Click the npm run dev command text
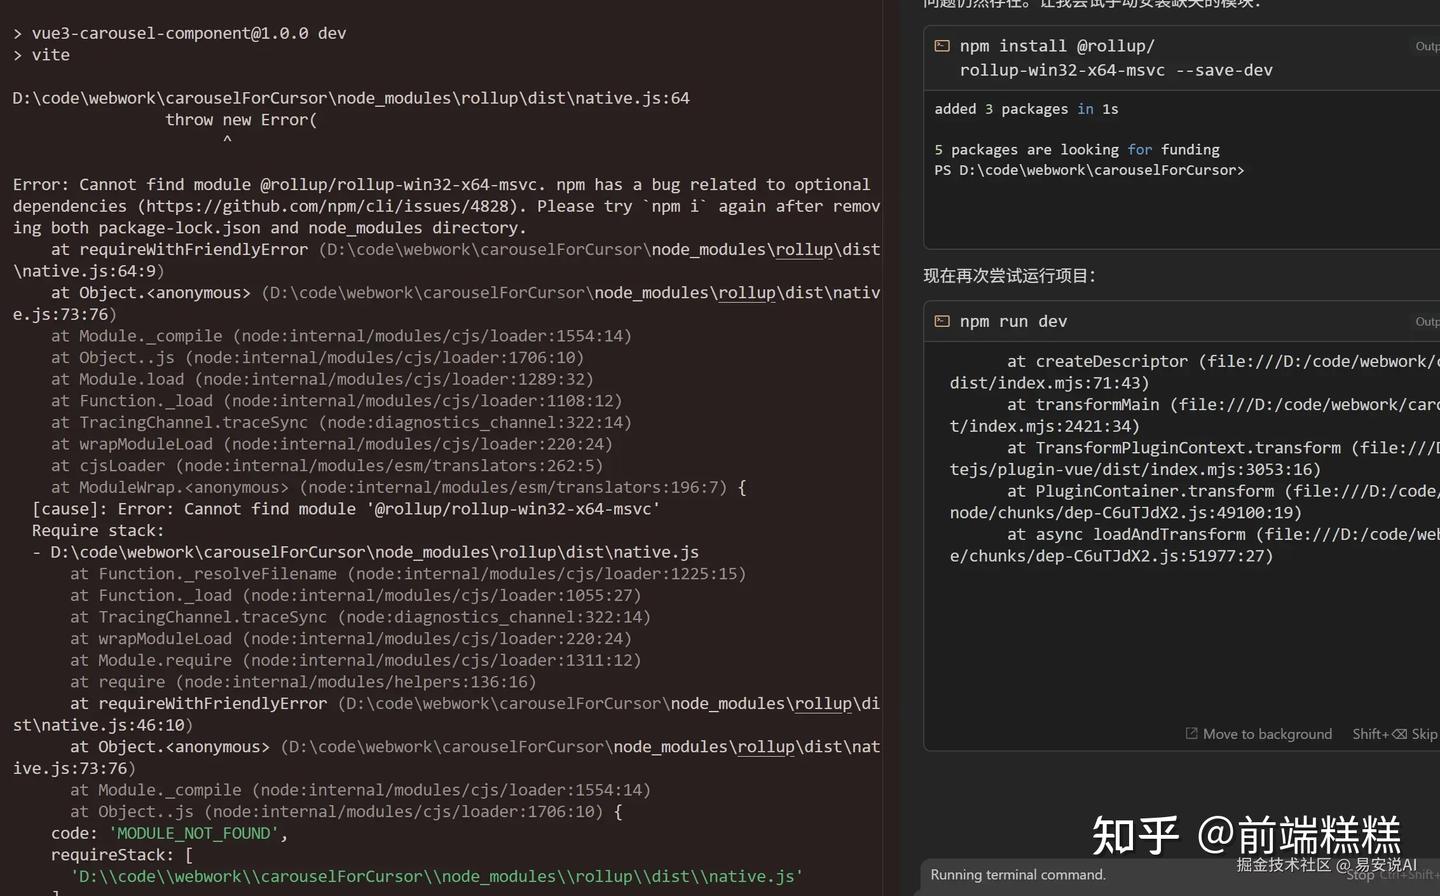 pos(1013,321)
